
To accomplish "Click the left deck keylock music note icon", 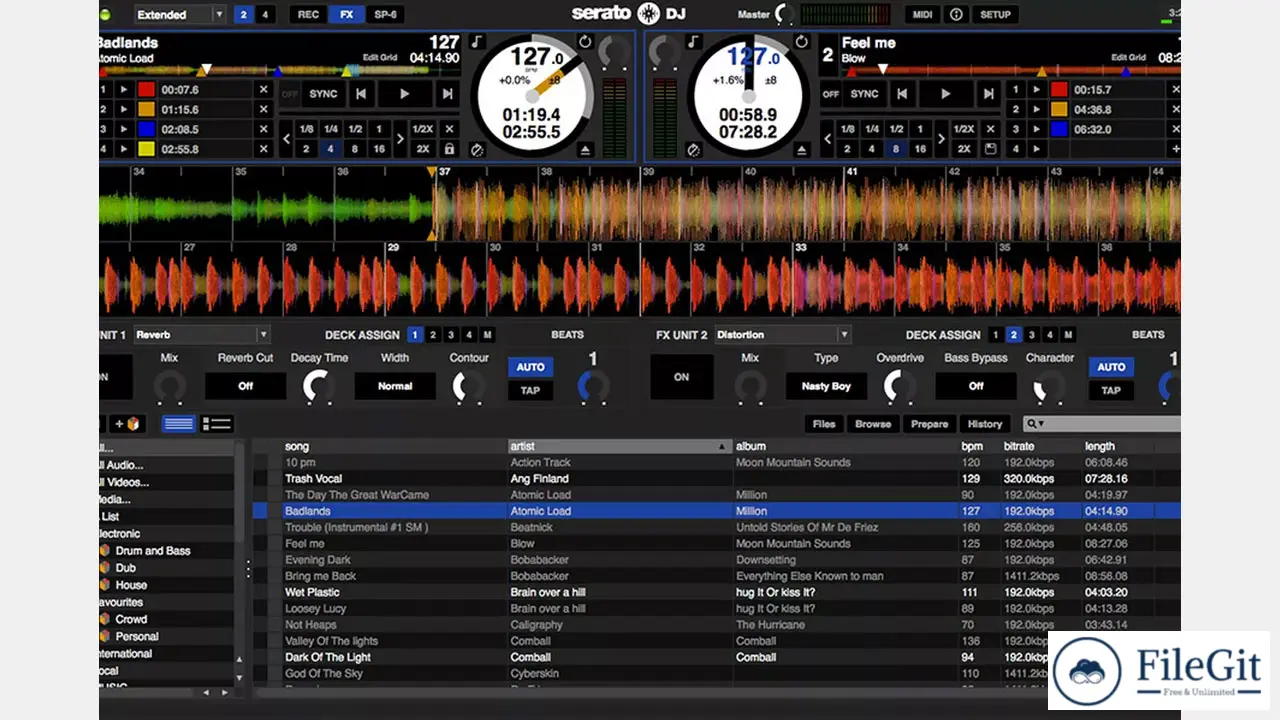I will coord(477,42).
